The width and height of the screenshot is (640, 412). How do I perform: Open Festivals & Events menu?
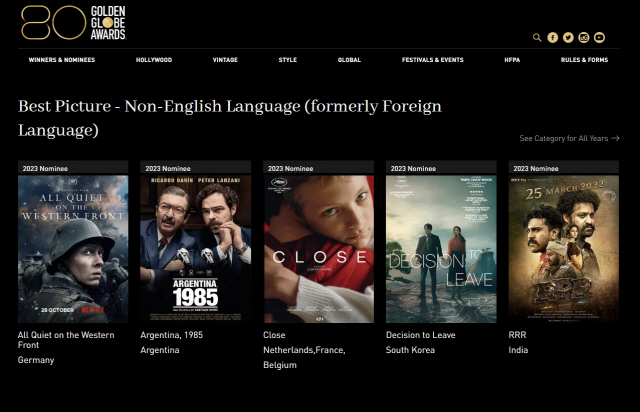click(x=433, y=60)
